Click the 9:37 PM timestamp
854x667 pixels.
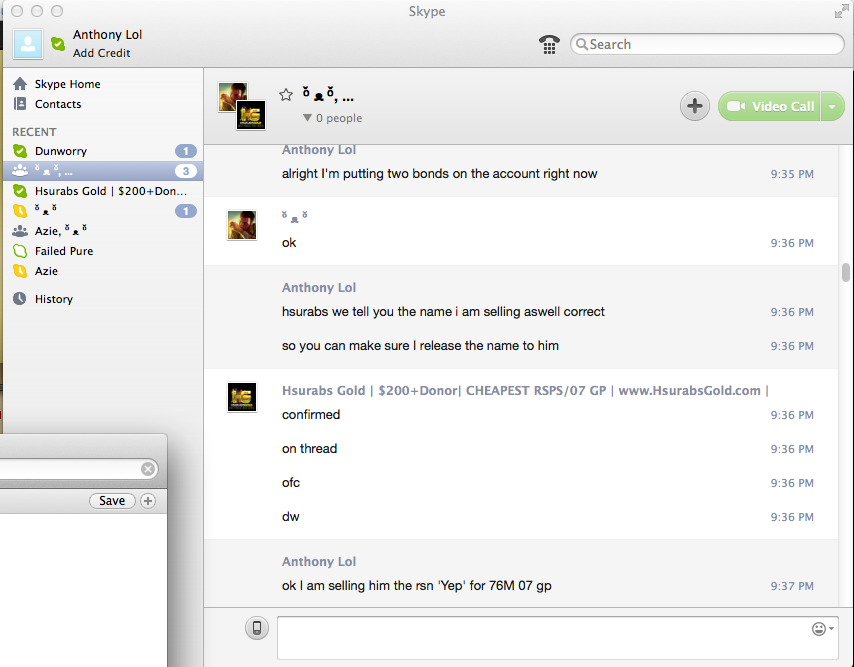click(x=792, y=586)
